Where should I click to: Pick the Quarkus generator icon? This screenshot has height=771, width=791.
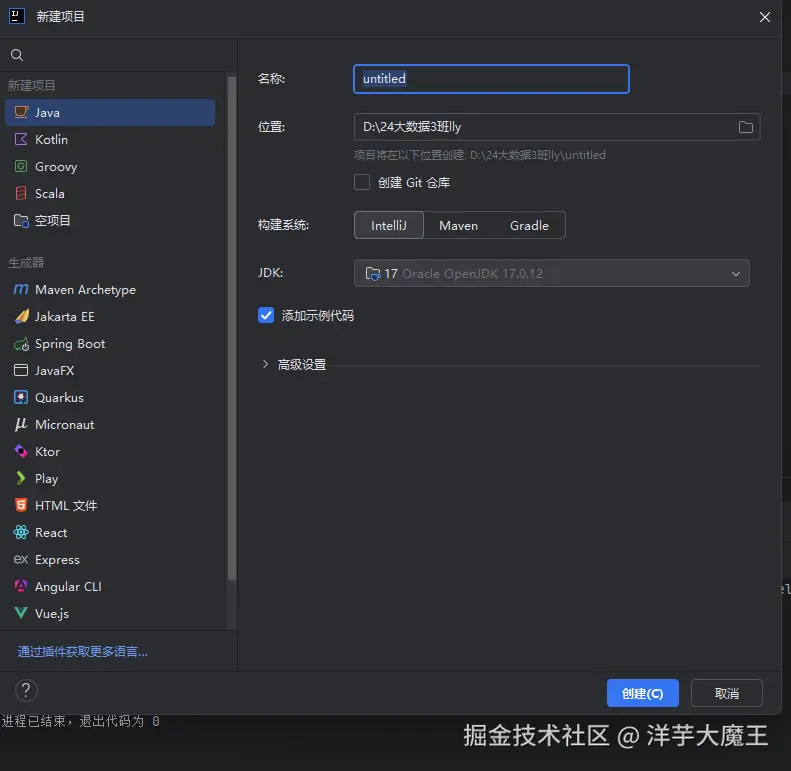[x=21, y=398]
